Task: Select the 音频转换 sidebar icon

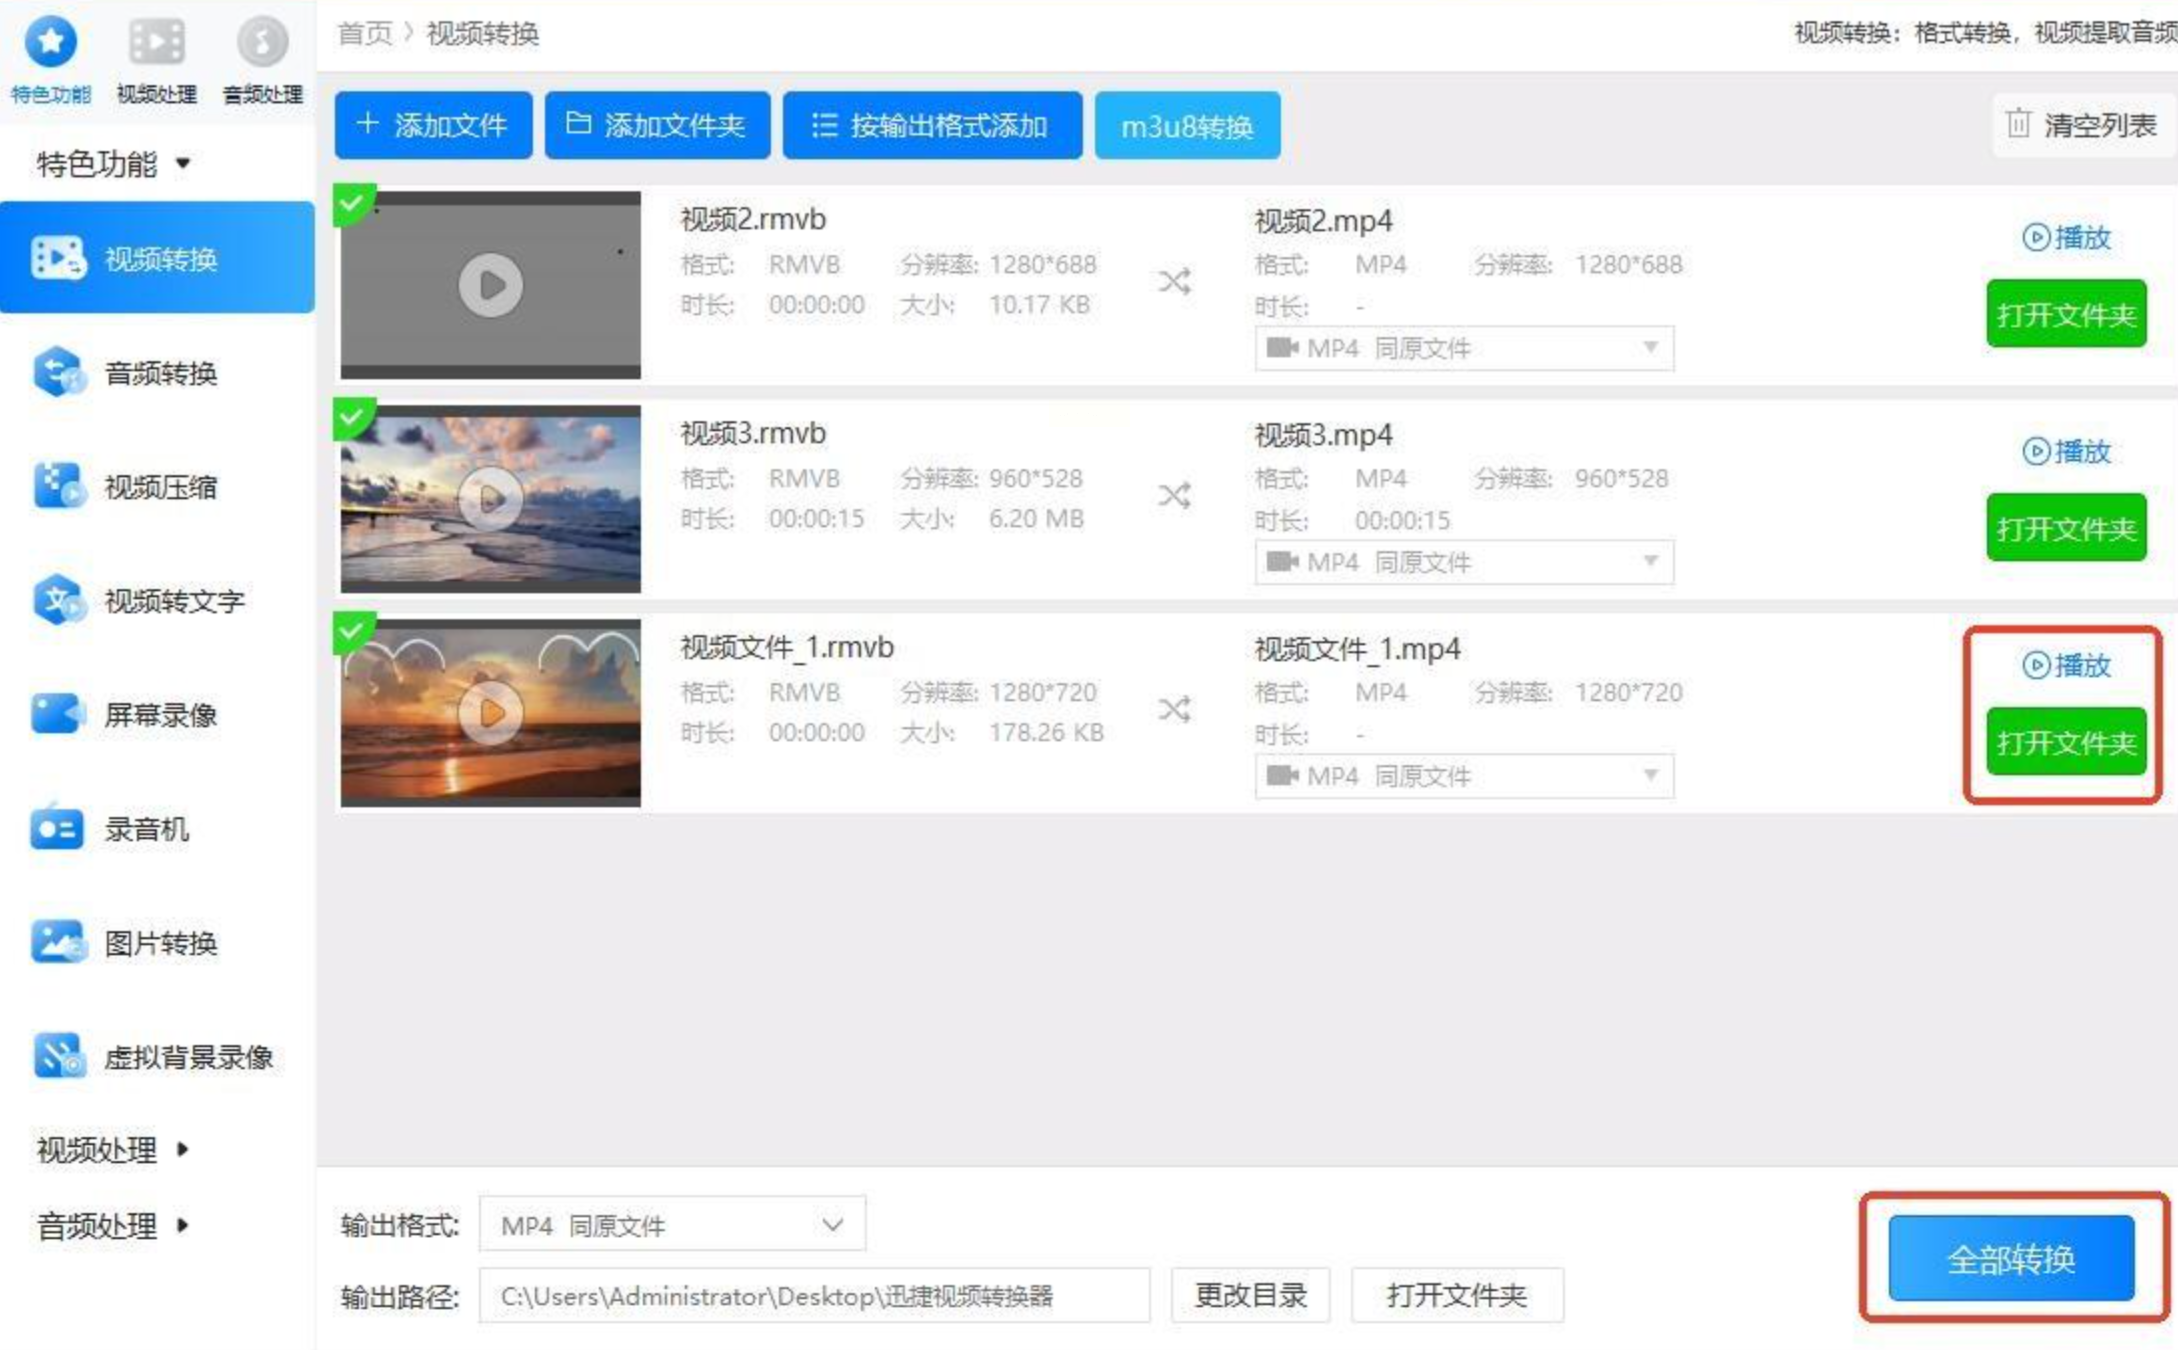Action: tap(58, 372)
